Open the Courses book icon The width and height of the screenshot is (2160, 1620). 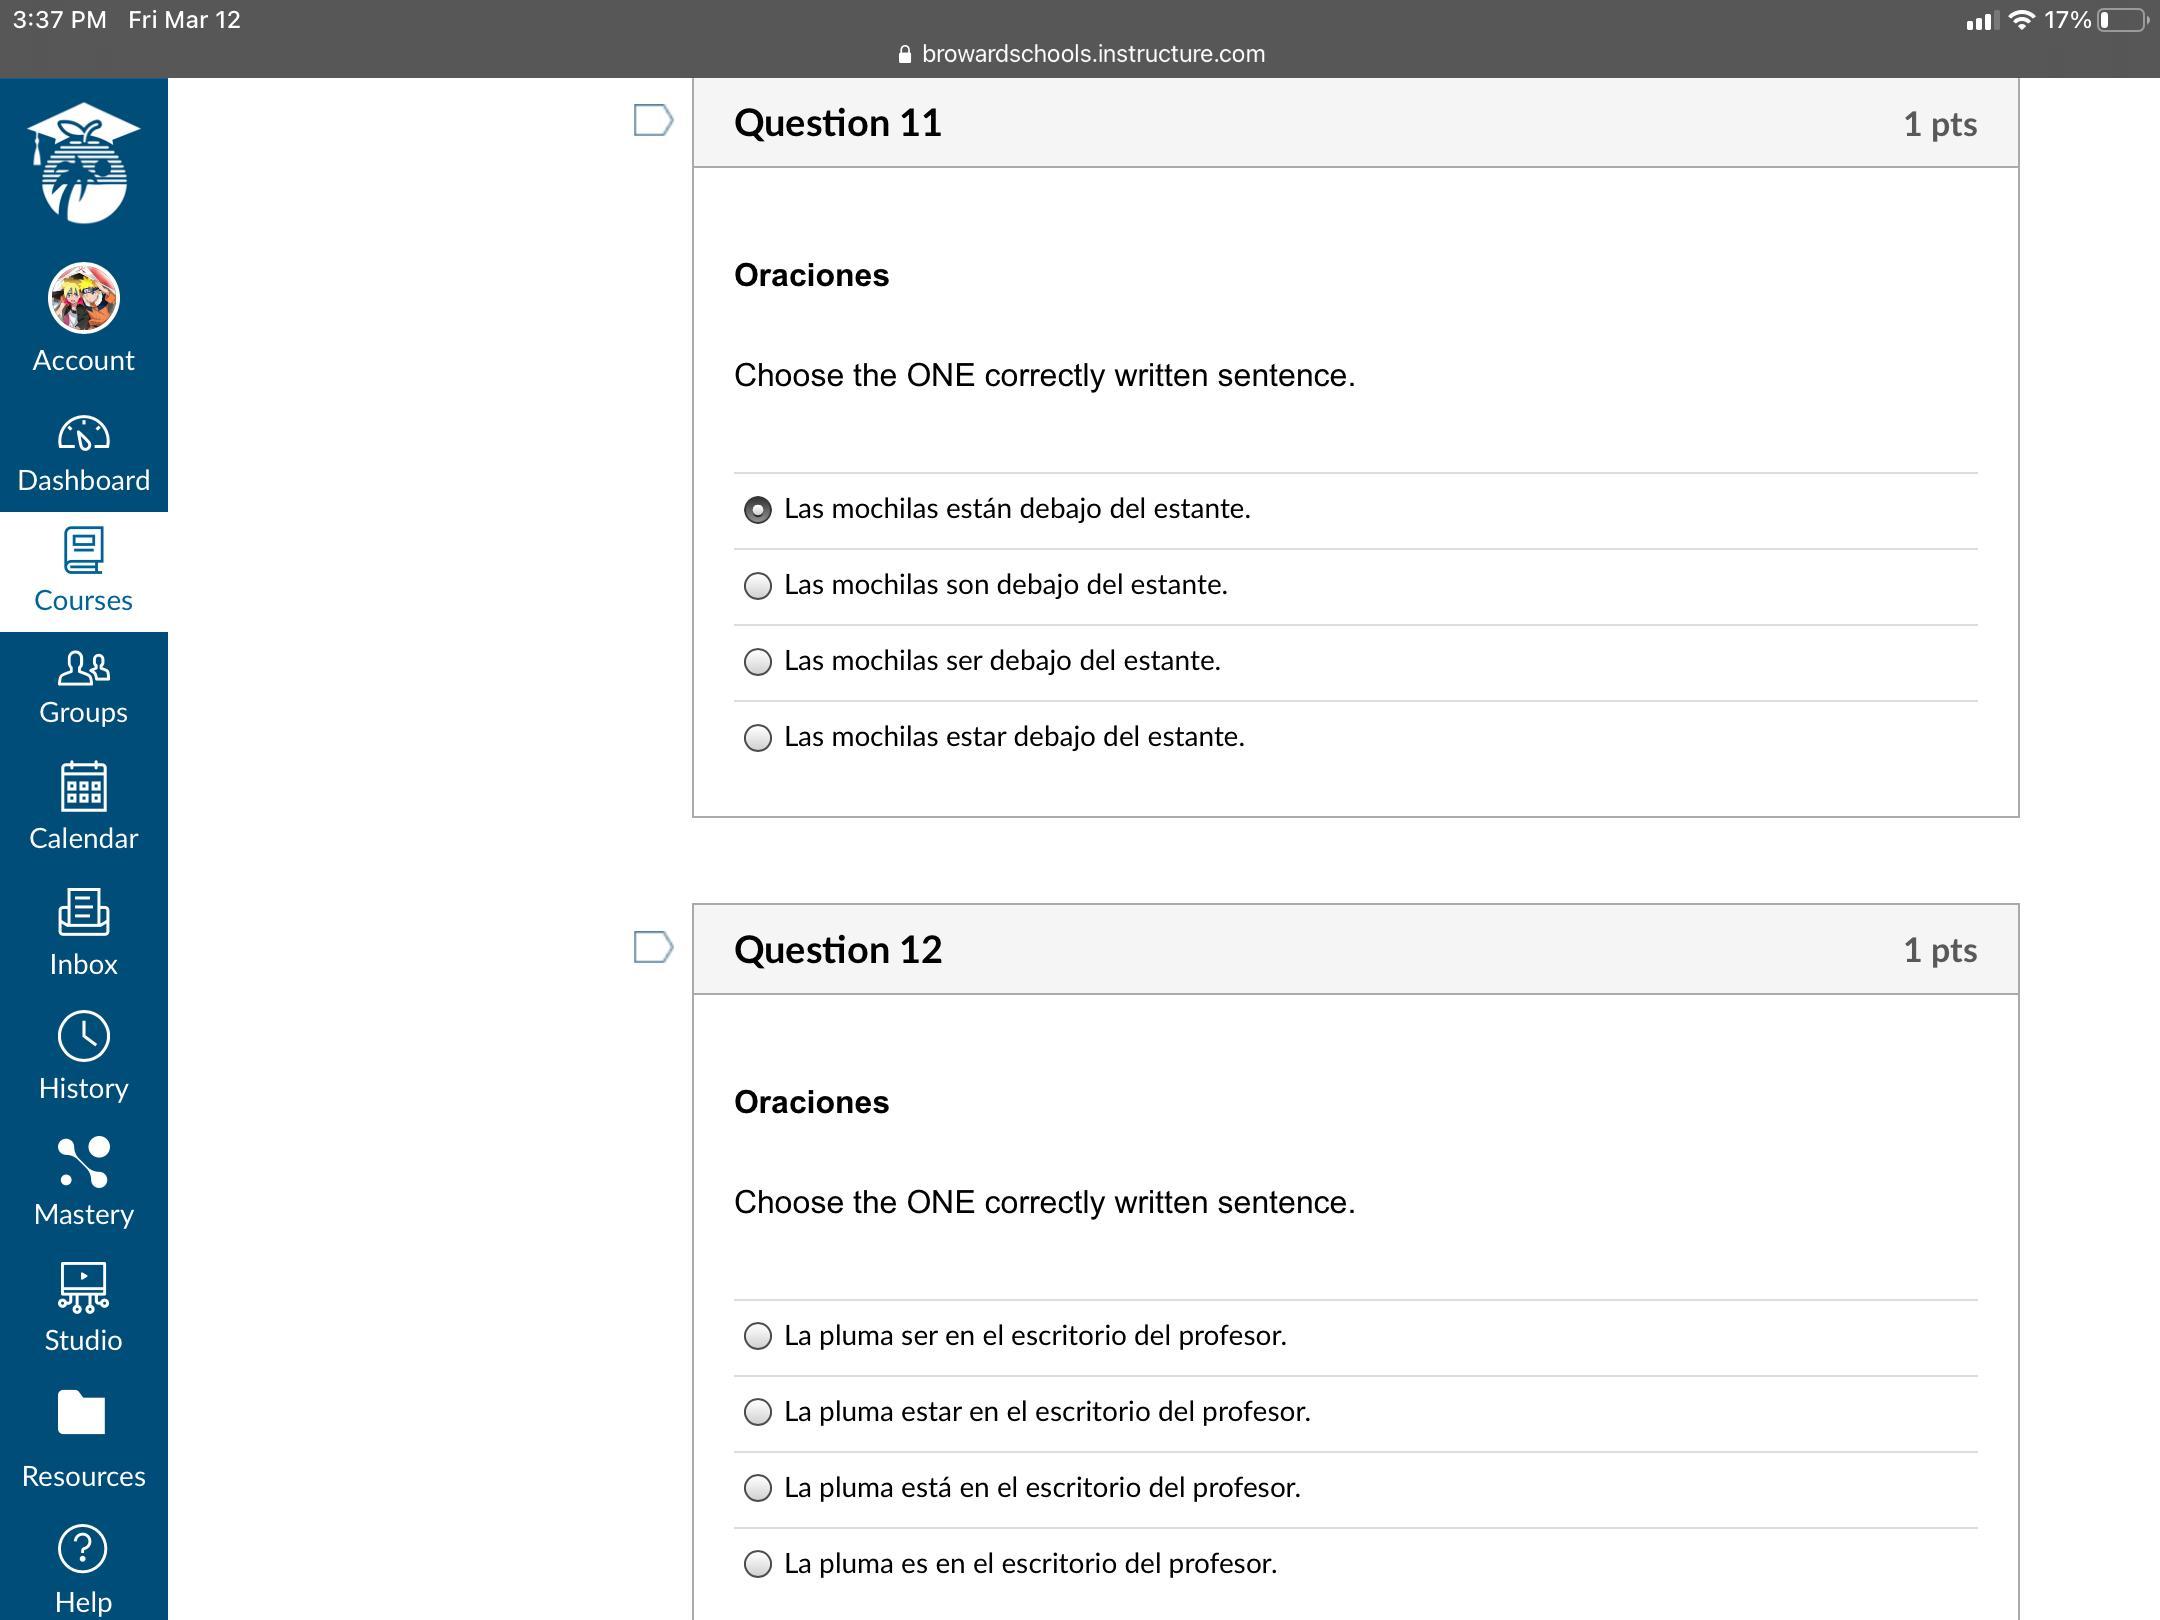[83, 551]
